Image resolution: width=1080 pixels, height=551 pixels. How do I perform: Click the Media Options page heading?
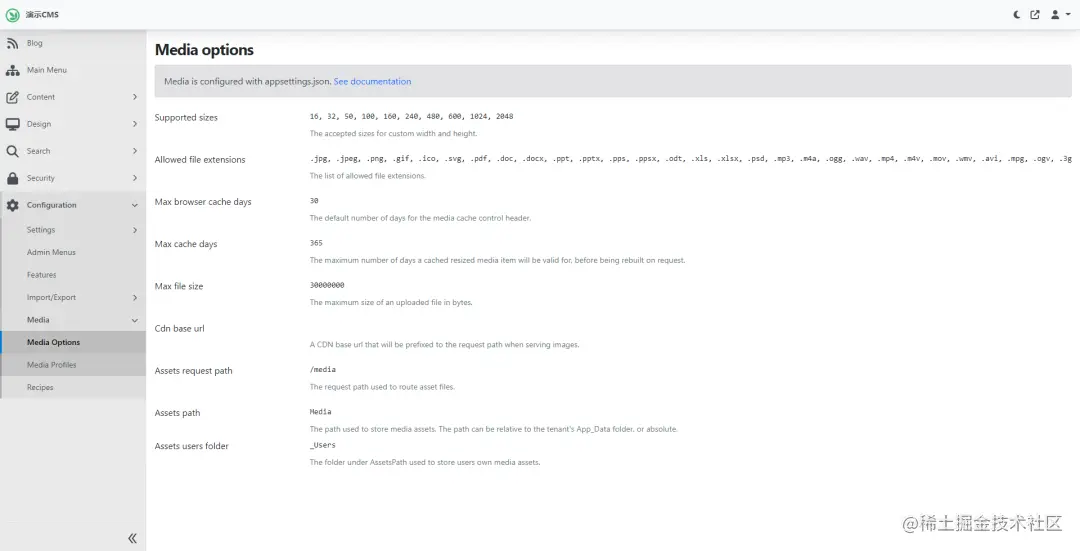coord(204,50)
